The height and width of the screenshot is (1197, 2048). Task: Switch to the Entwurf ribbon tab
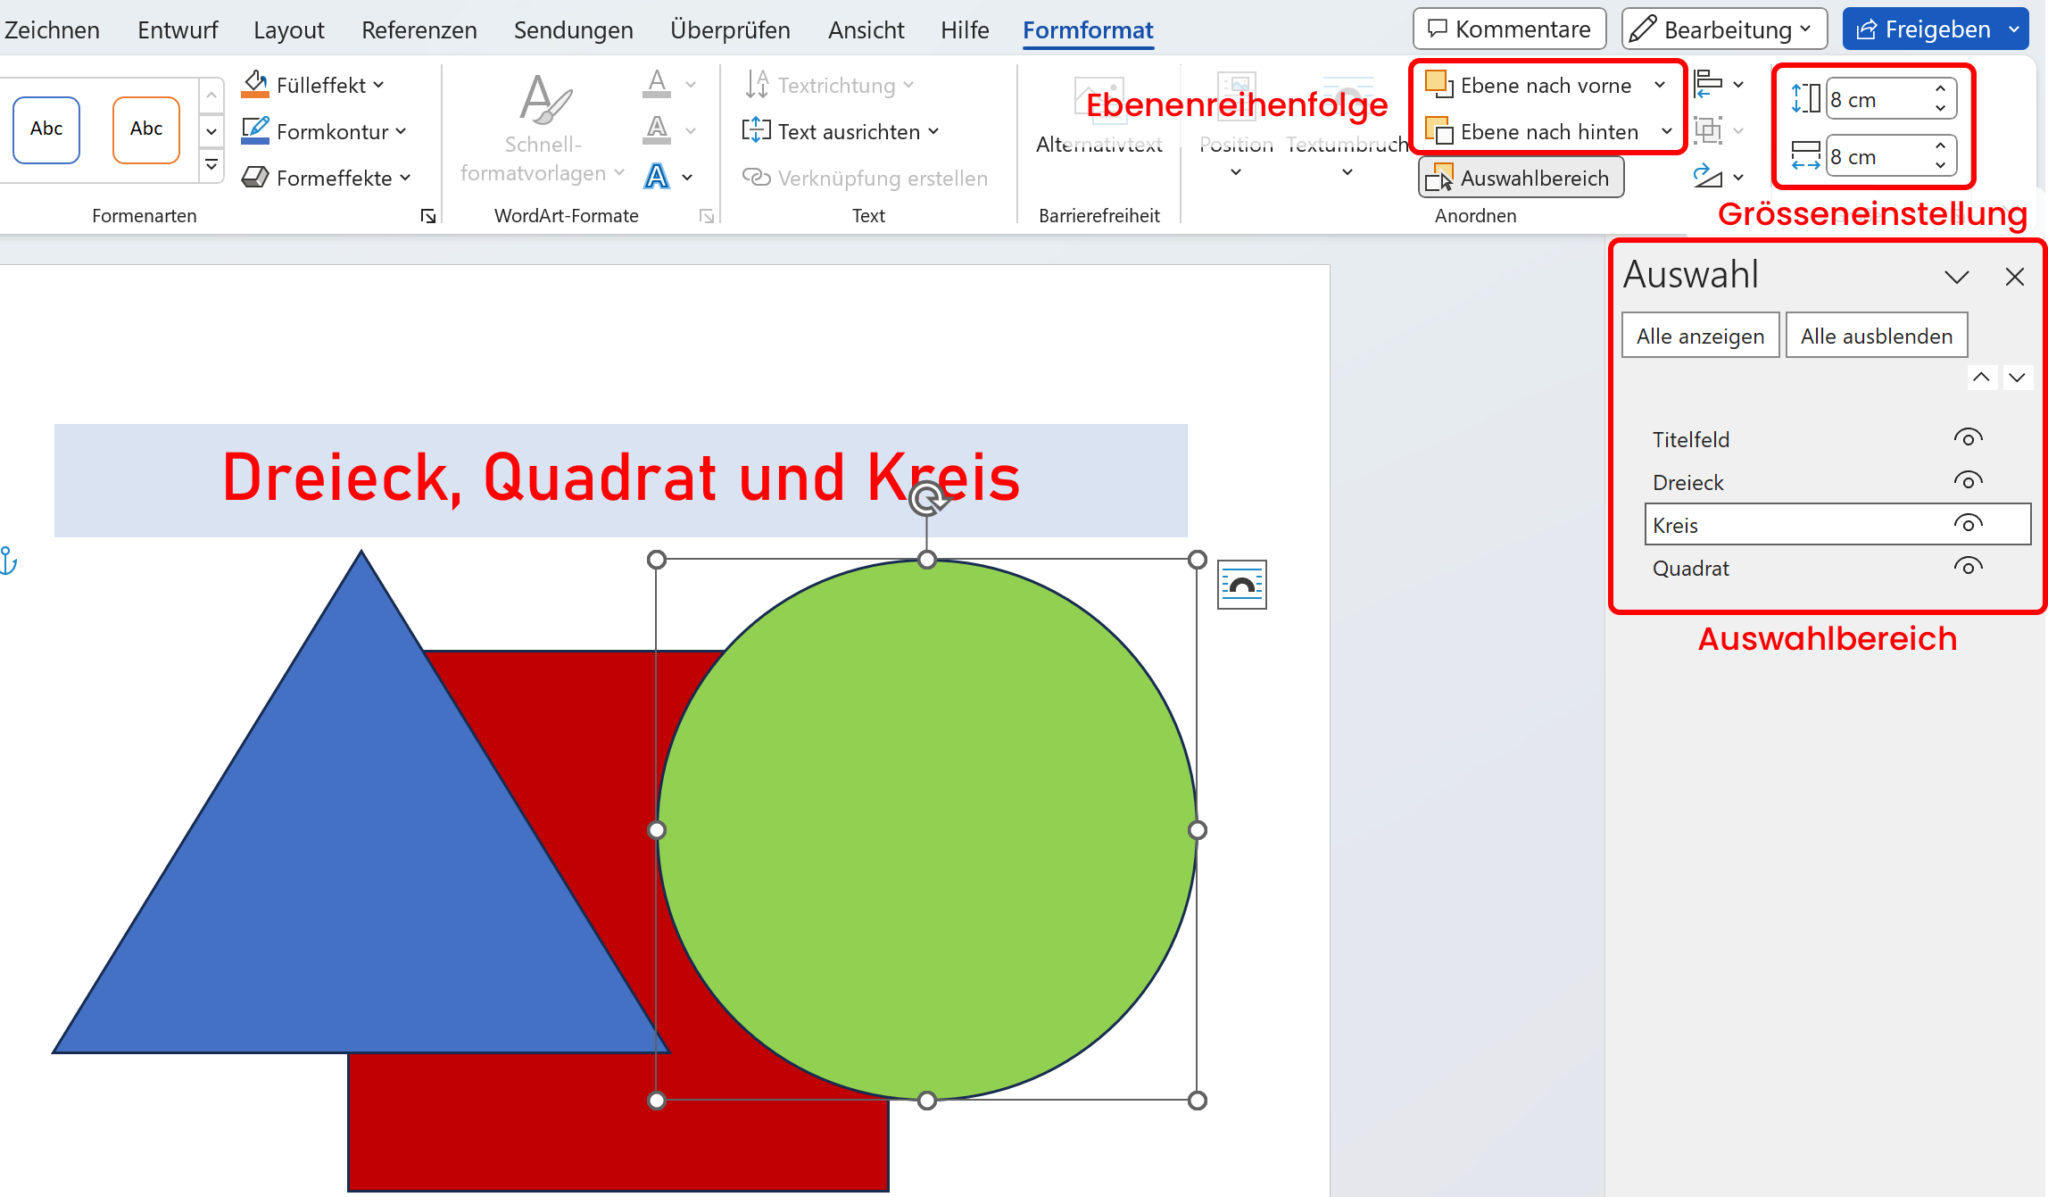click(177, 29)
